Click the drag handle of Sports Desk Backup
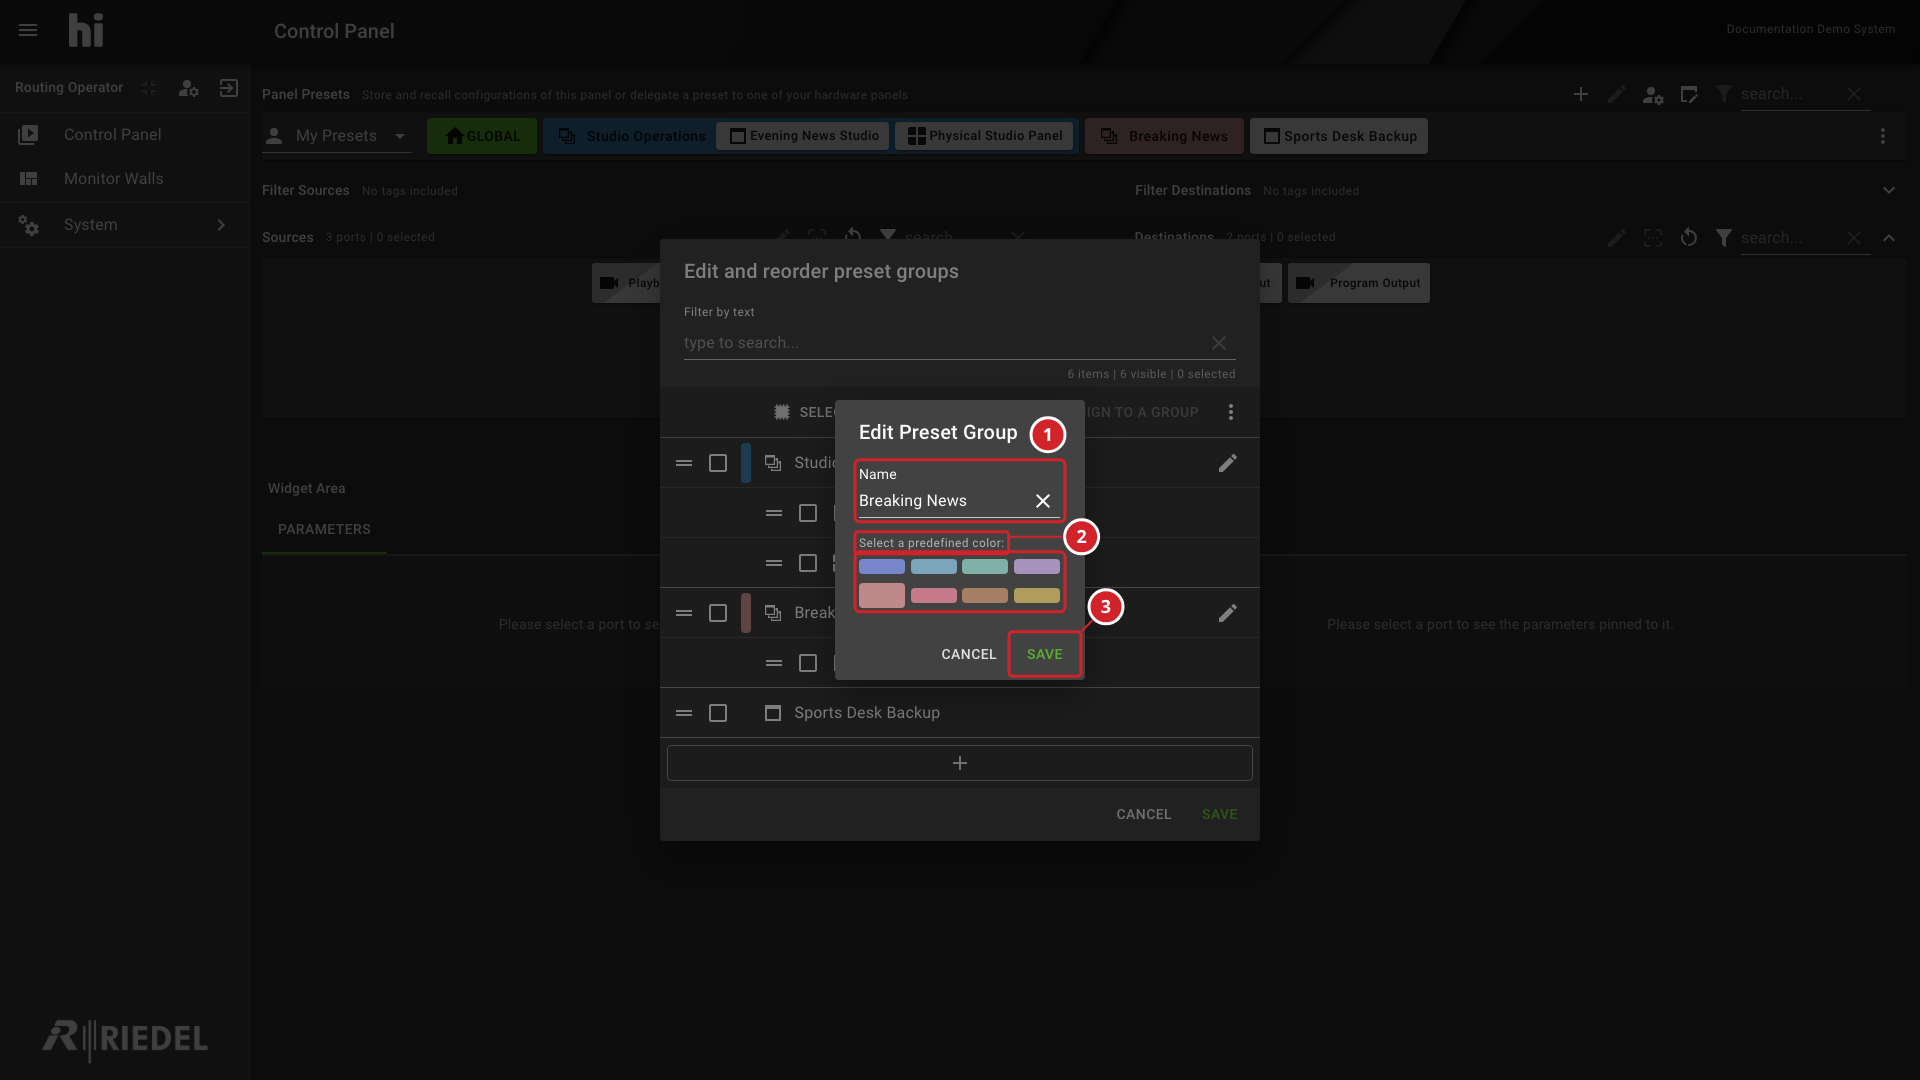This screenshot has height=1080, width=1920. point(684,713)
